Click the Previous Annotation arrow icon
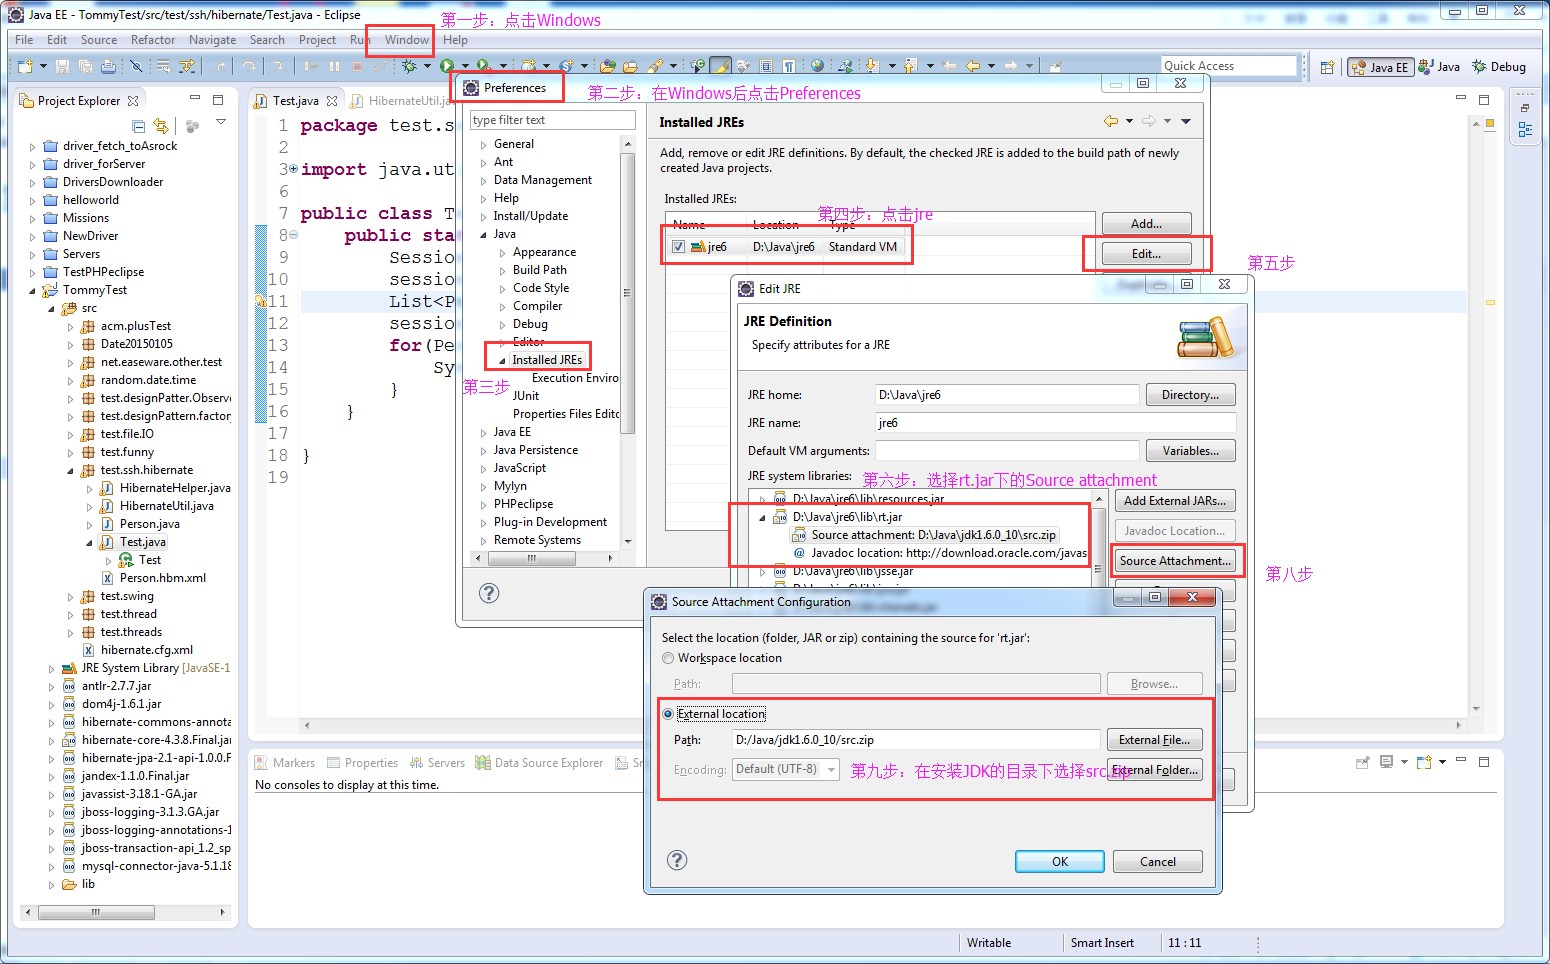The width and height of the screenshot is (1550, 964). pyautogui.click(x=909, y=66)
